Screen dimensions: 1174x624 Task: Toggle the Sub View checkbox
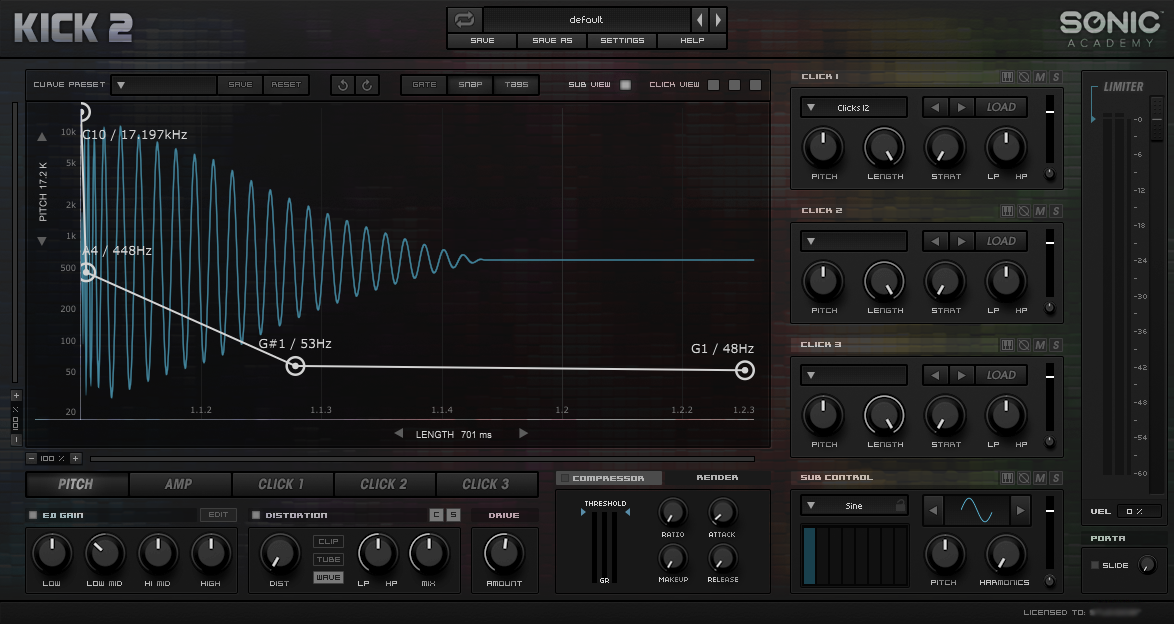pos(625,85)
